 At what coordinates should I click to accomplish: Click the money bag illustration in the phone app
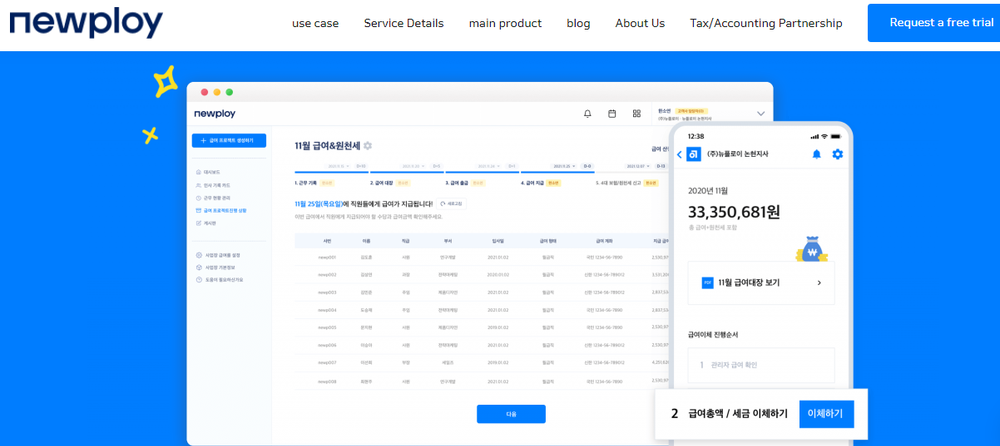point(810,250)
